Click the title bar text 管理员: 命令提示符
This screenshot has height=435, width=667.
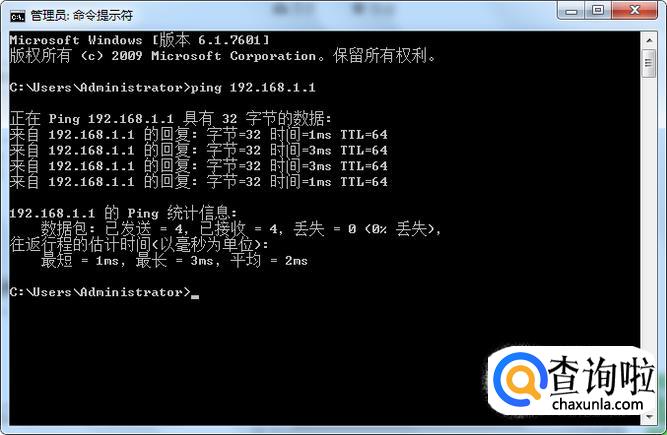click(x=82, y=16)
